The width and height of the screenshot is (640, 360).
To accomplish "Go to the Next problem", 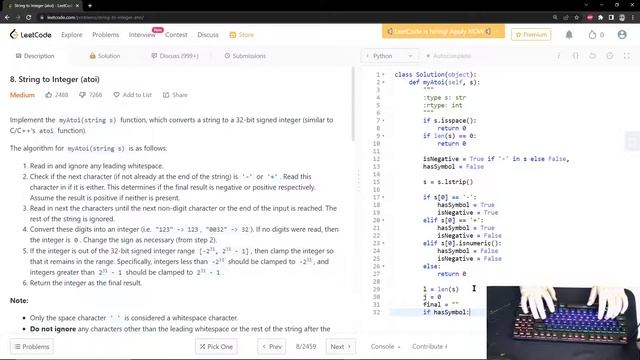I will click(341, 347).
